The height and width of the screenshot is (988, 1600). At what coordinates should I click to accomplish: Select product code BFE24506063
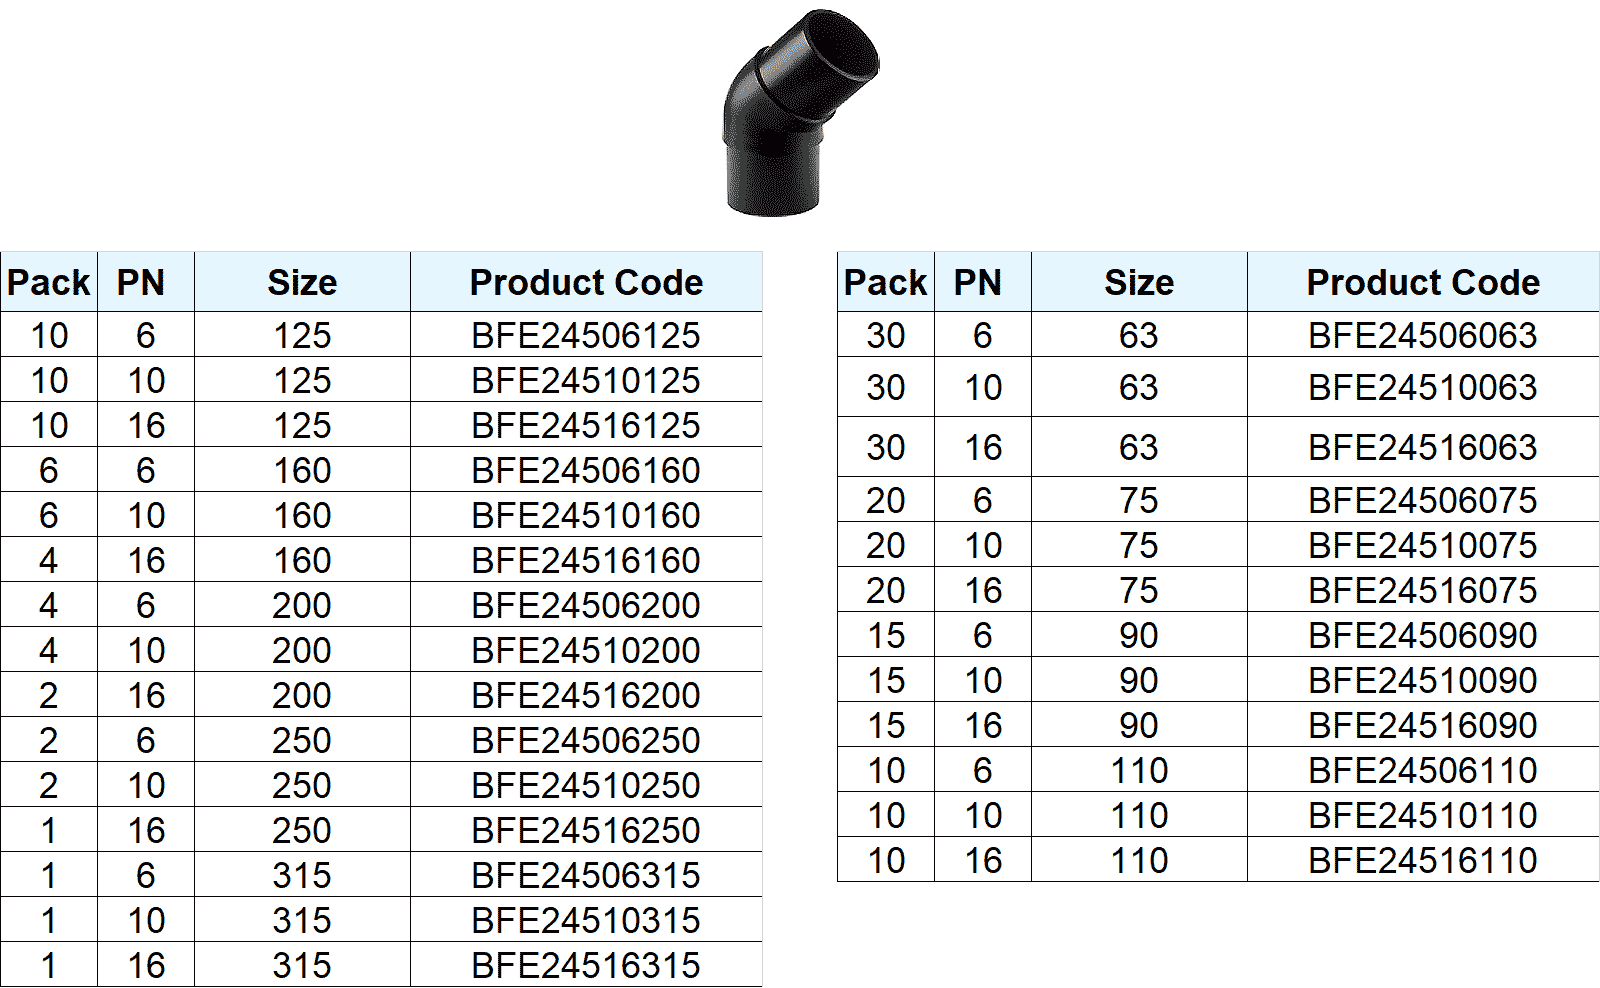[x=1422, y=335]
